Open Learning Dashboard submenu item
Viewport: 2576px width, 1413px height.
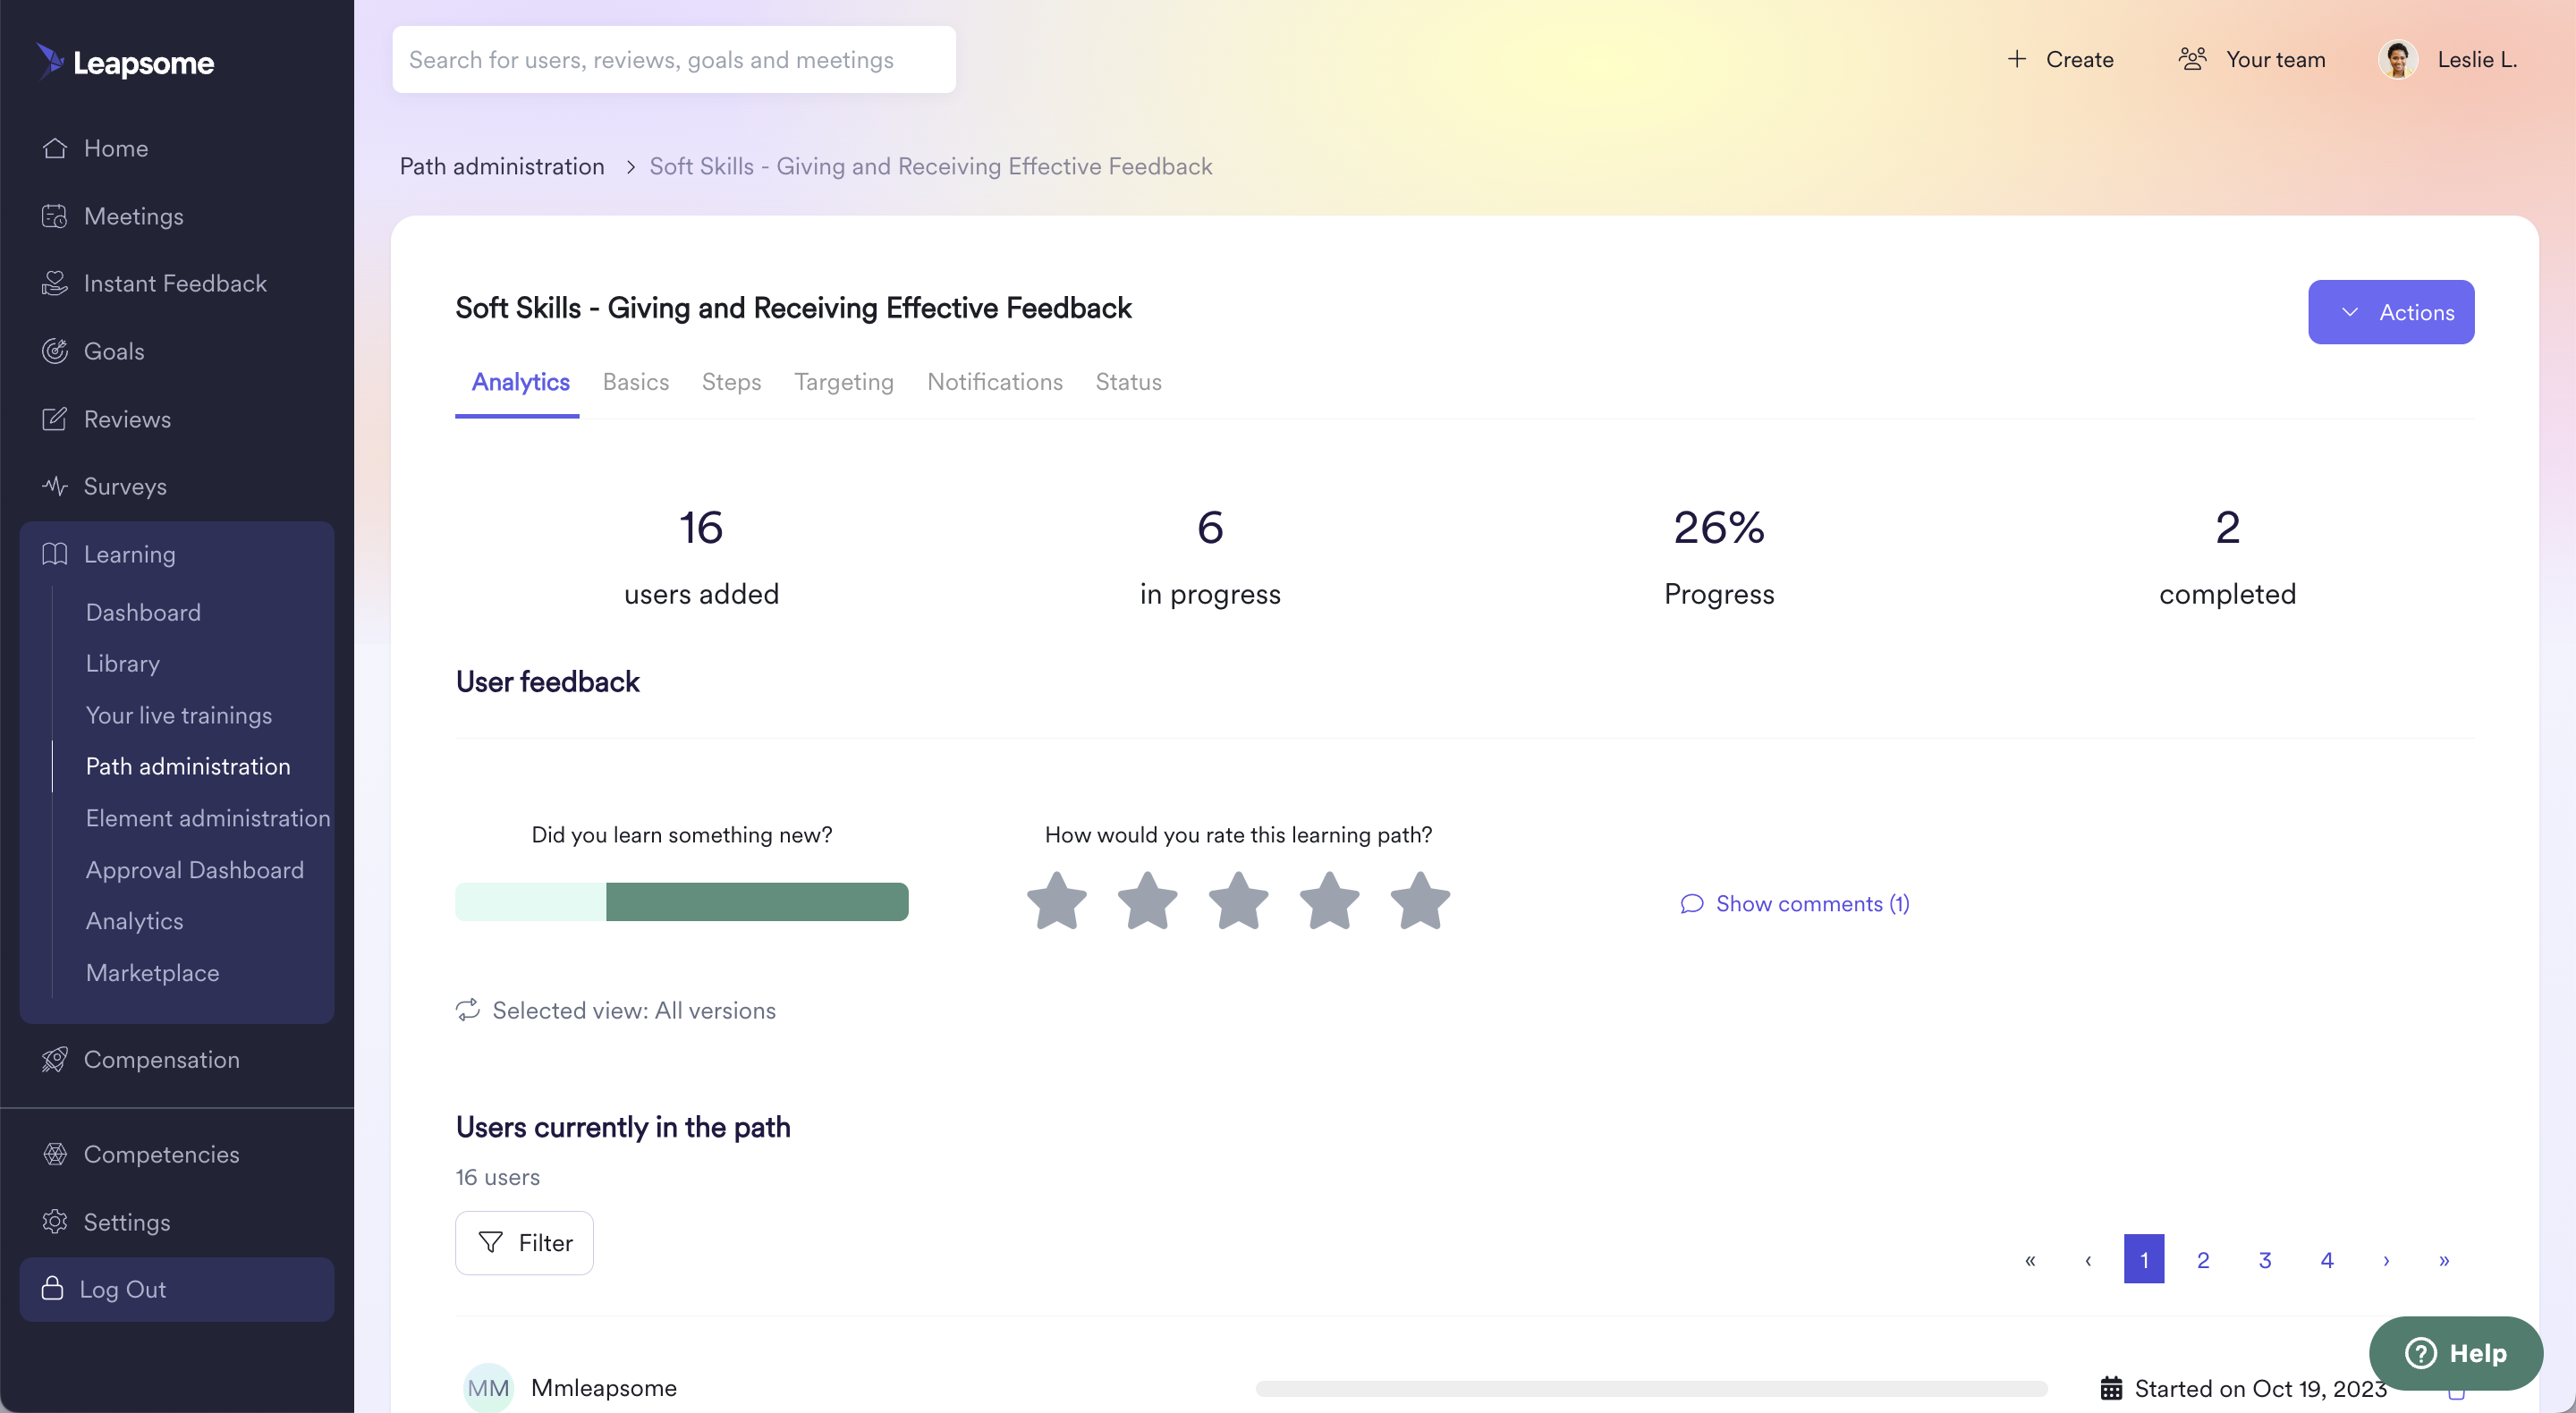click(143, 612)
